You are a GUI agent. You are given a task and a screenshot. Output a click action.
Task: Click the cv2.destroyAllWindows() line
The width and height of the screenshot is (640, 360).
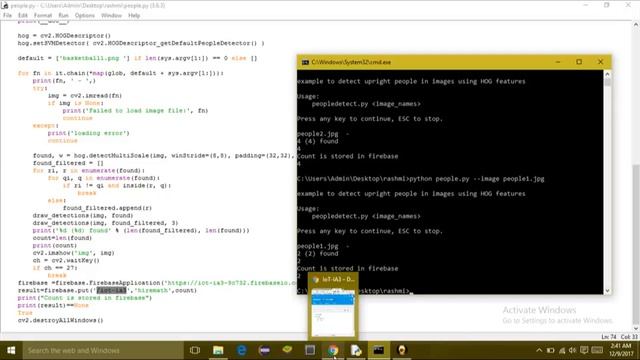[x=60, y=320]
